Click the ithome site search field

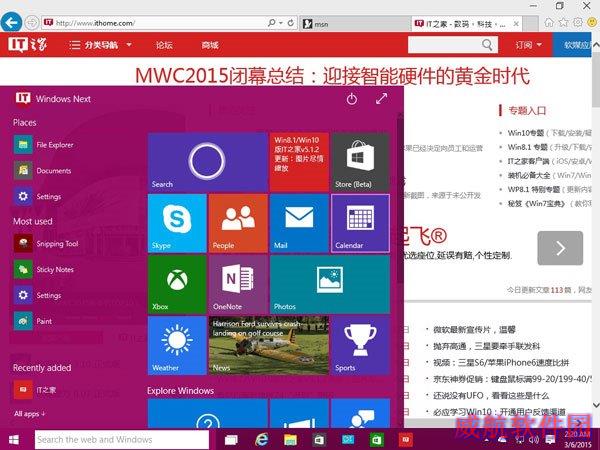443,45
